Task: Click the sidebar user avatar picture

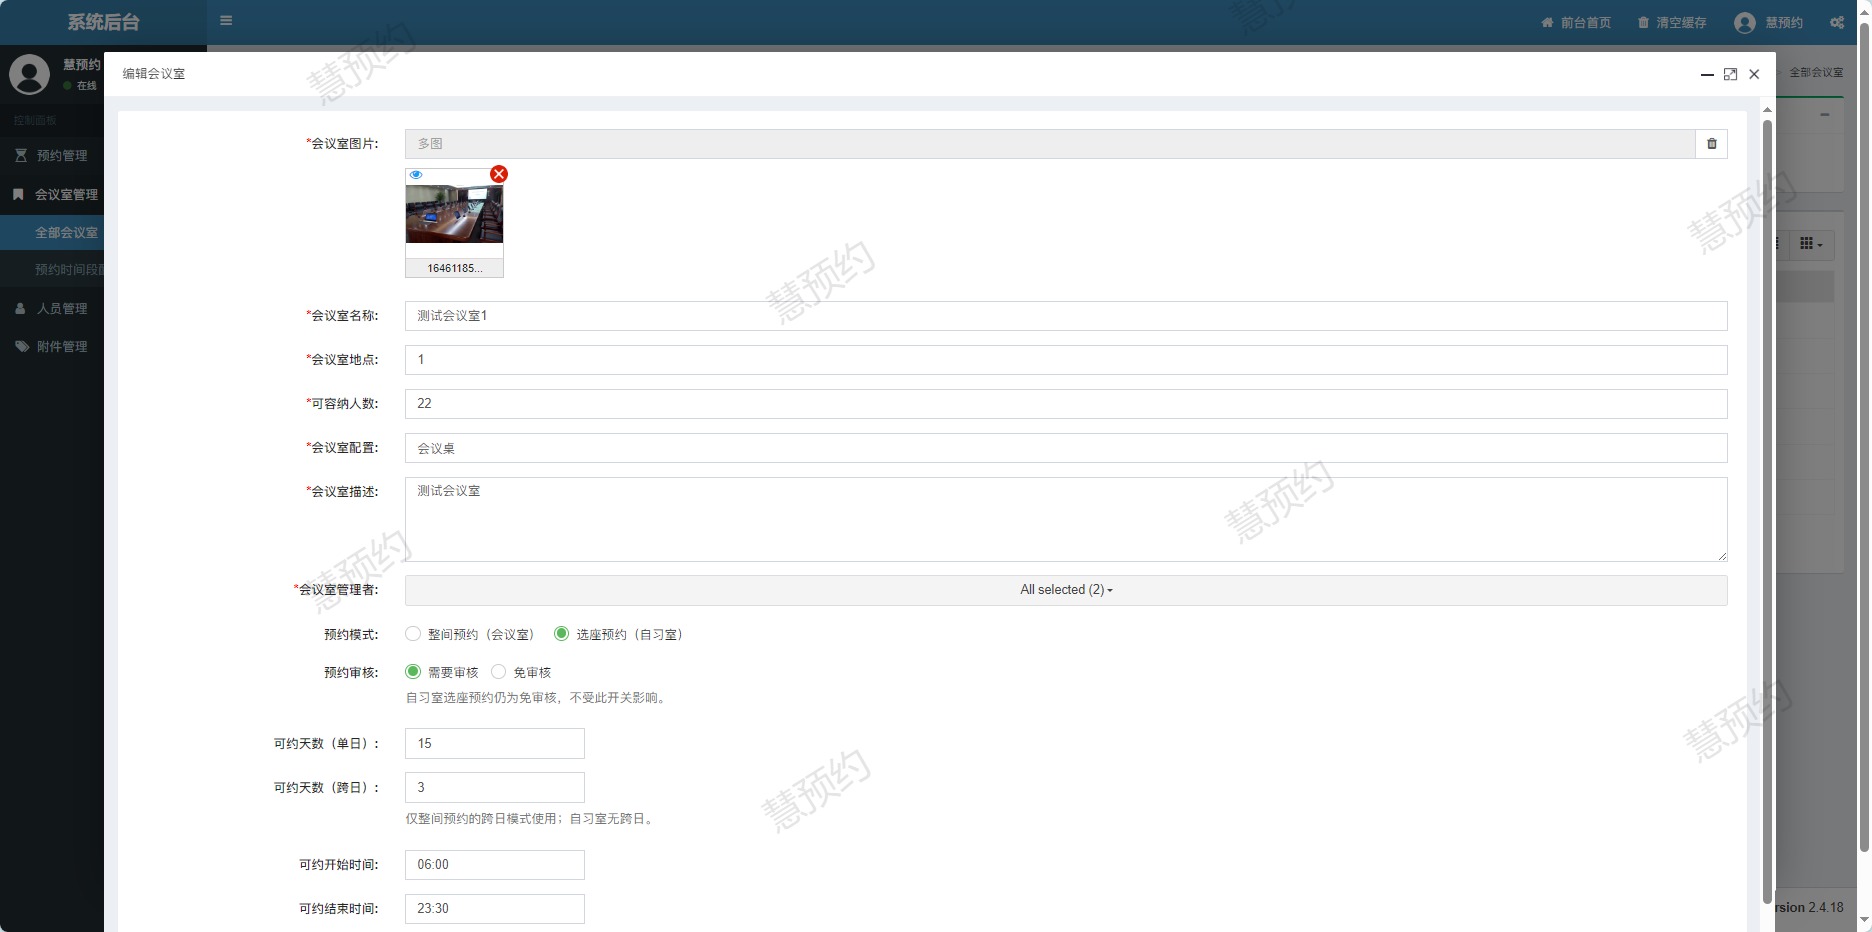Action: [x=29, y=75]
